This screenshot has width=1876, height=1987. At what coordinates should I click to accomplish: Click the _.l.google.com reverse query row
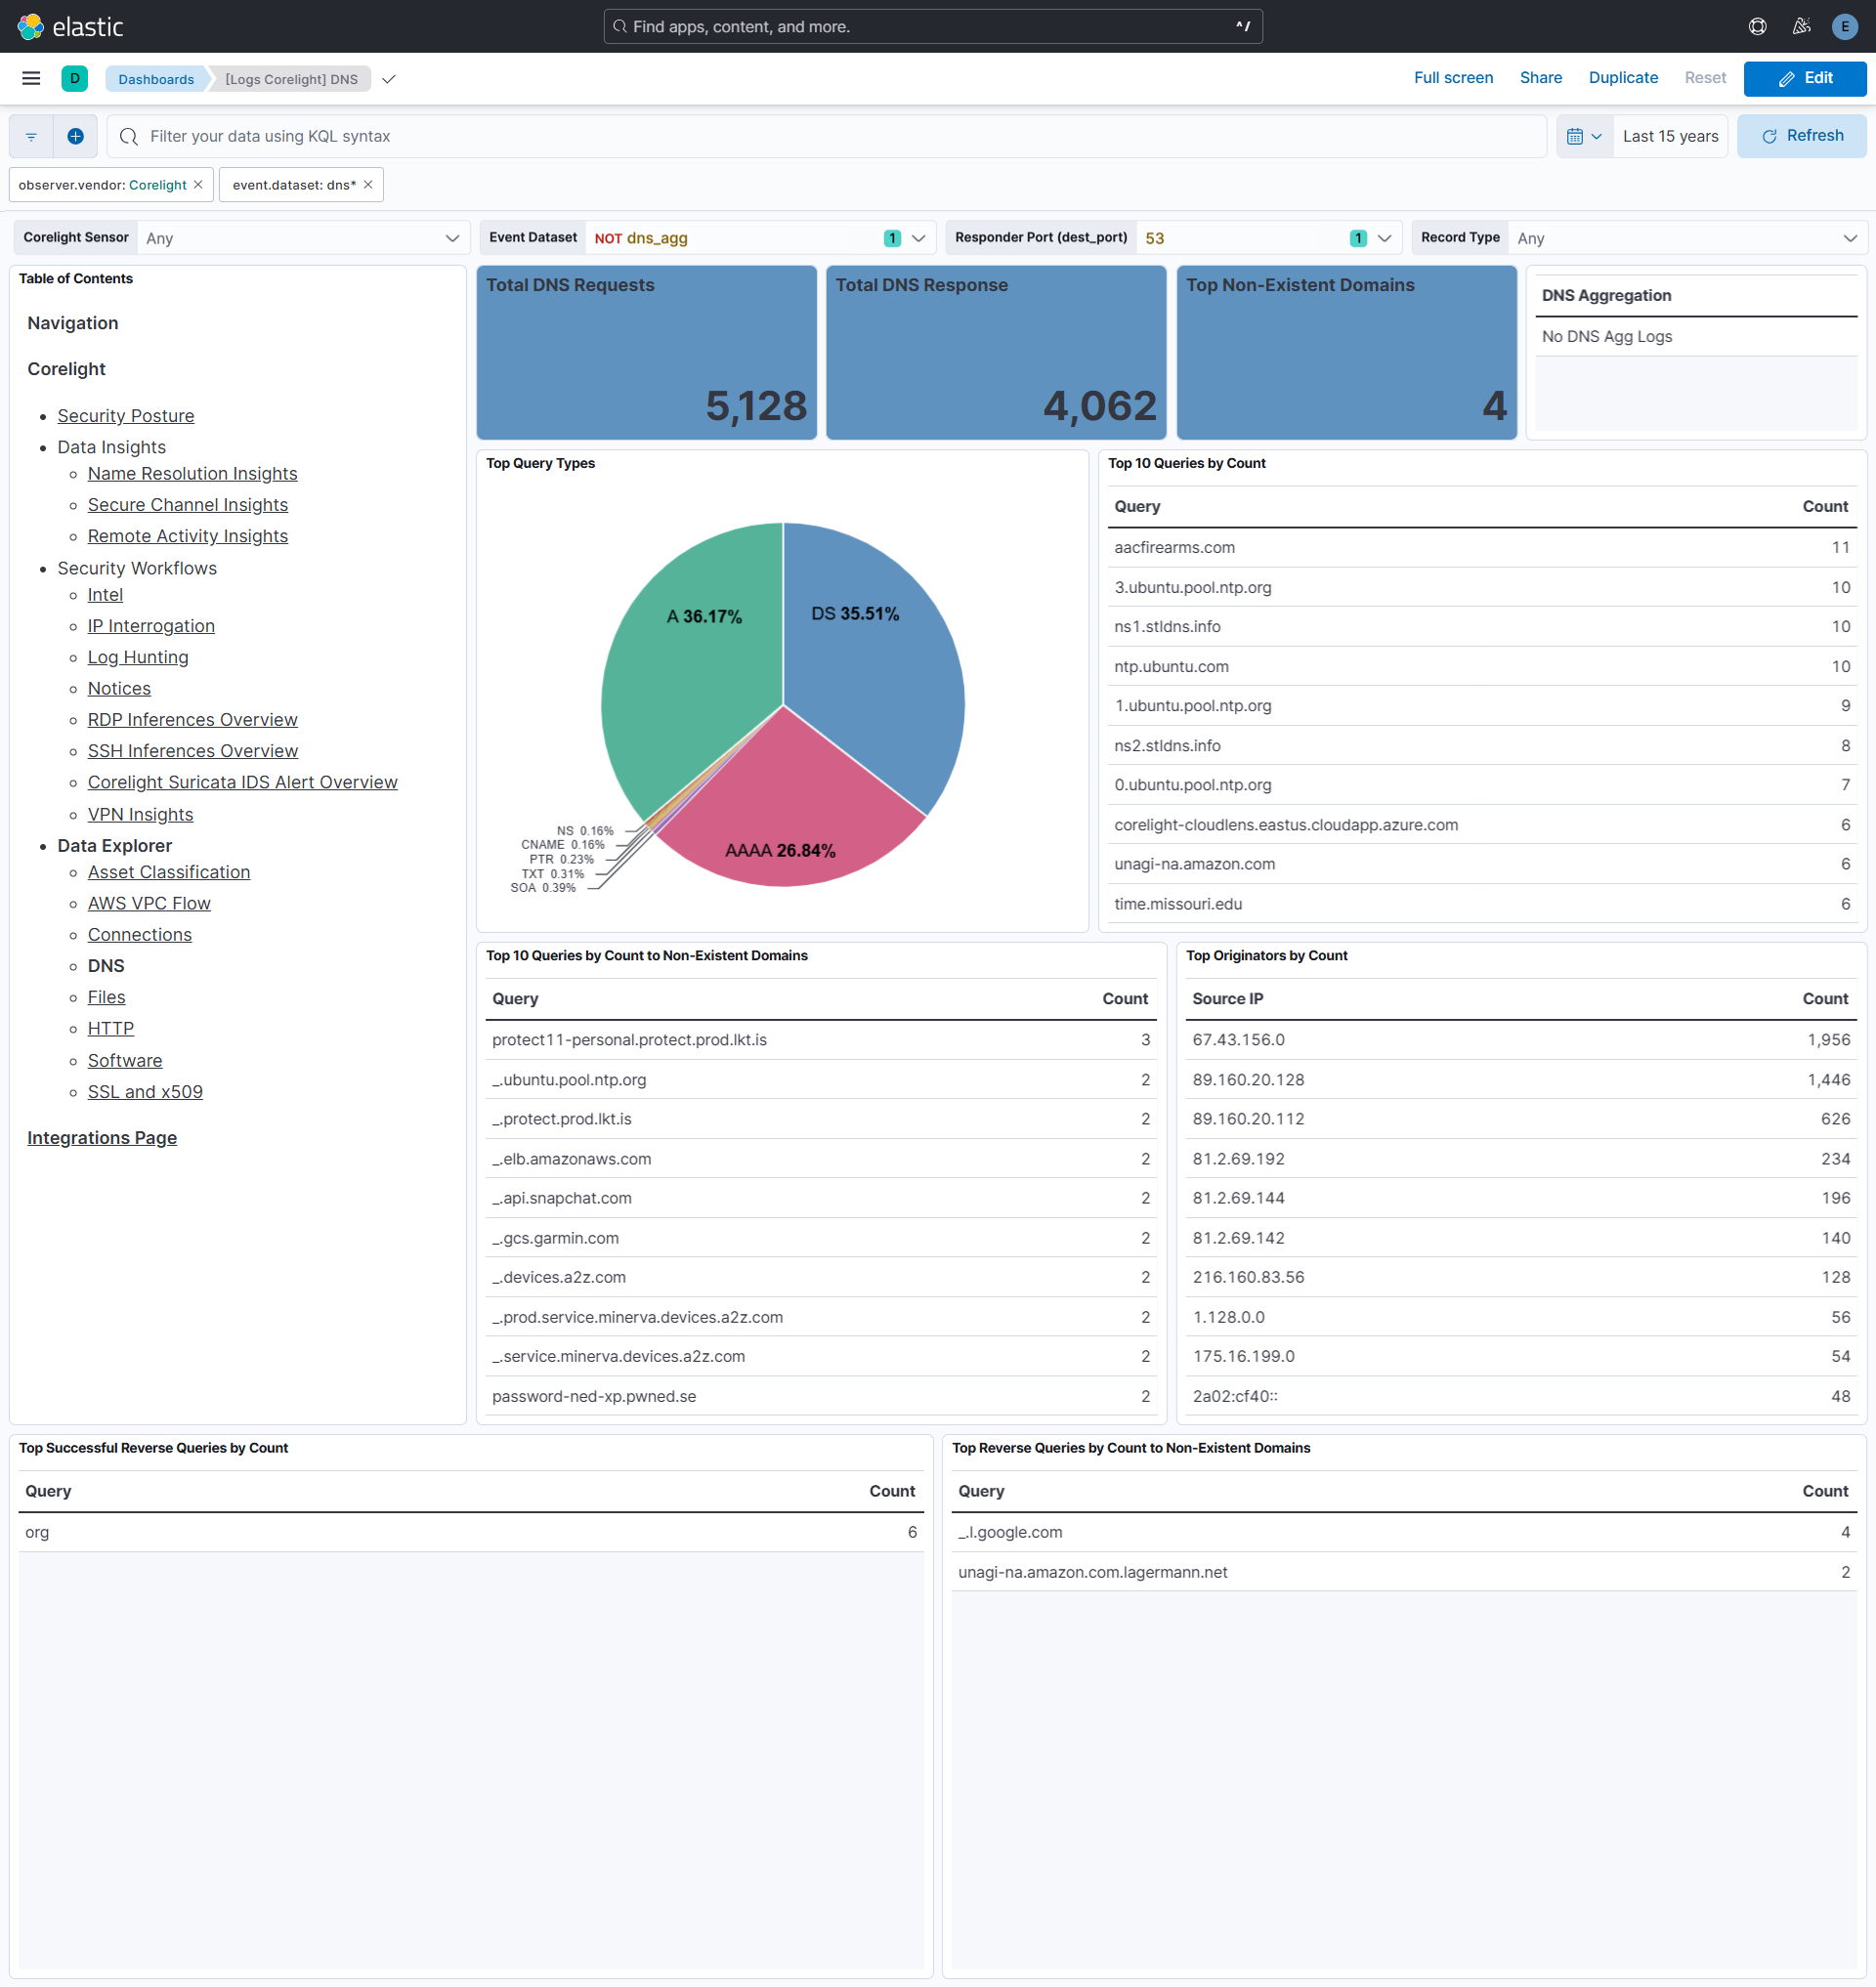1403,1532
